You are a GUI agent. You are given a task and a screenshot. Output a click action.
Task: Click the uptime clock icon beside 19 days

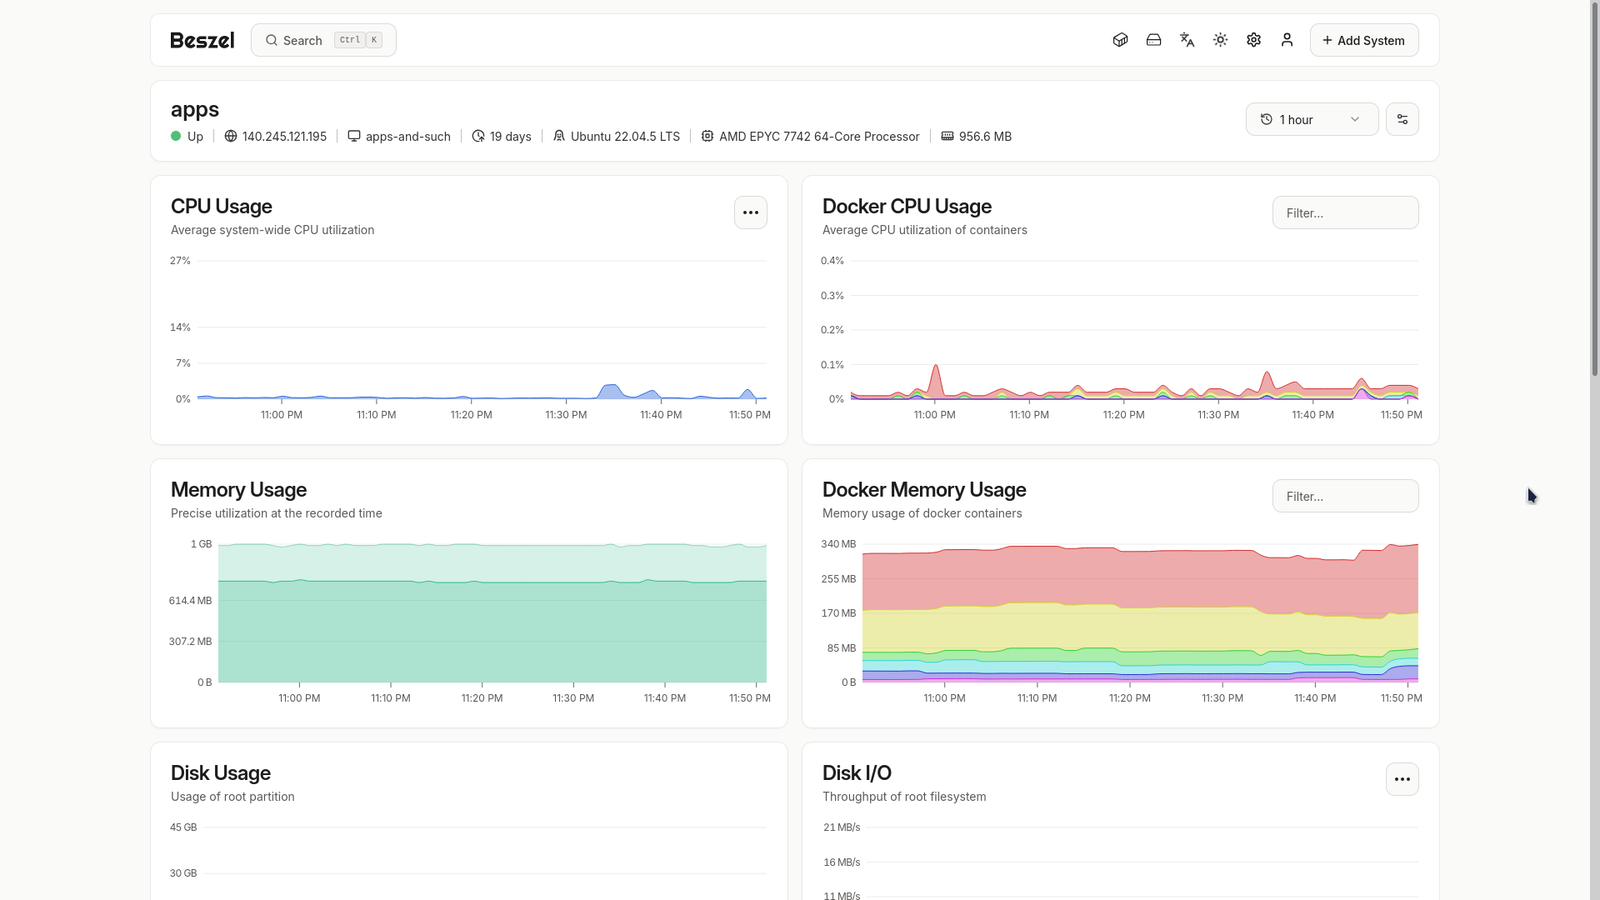[478, 136]
